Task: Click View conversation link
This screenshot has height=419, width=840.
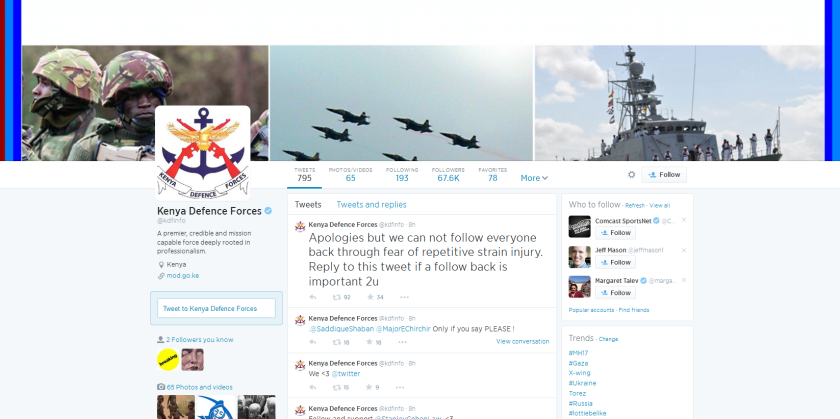Action: (522, 341)
